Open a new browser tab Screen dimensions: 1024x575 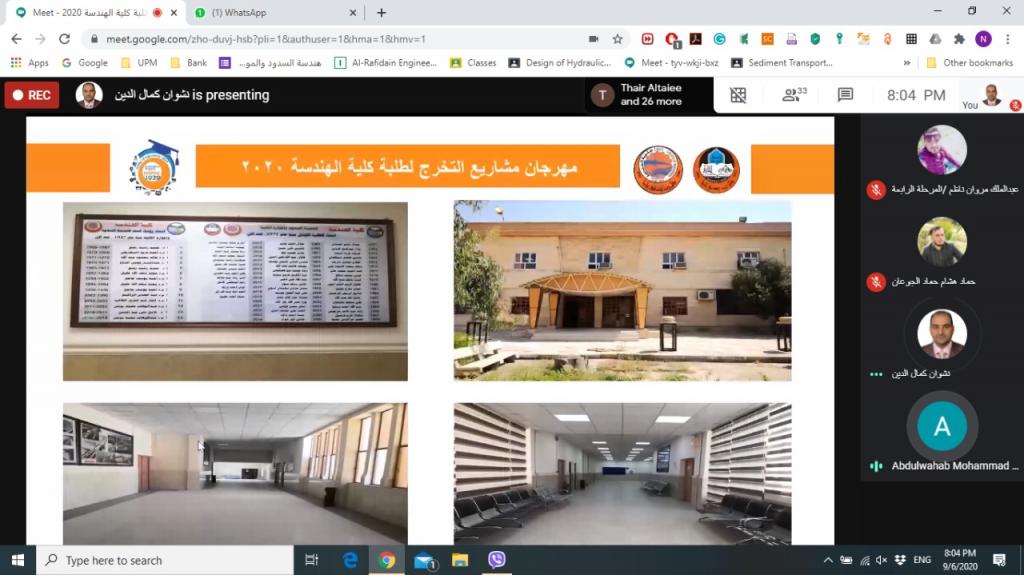(x=381, y=12)
